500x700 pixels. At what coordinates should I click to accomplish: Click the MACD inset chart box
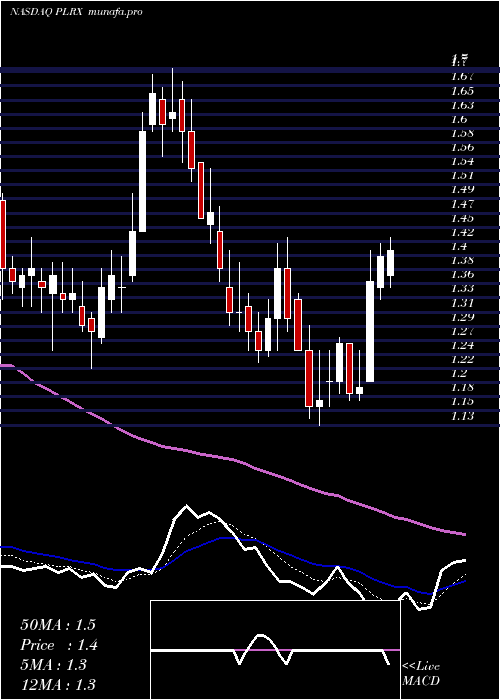[275, 650]
